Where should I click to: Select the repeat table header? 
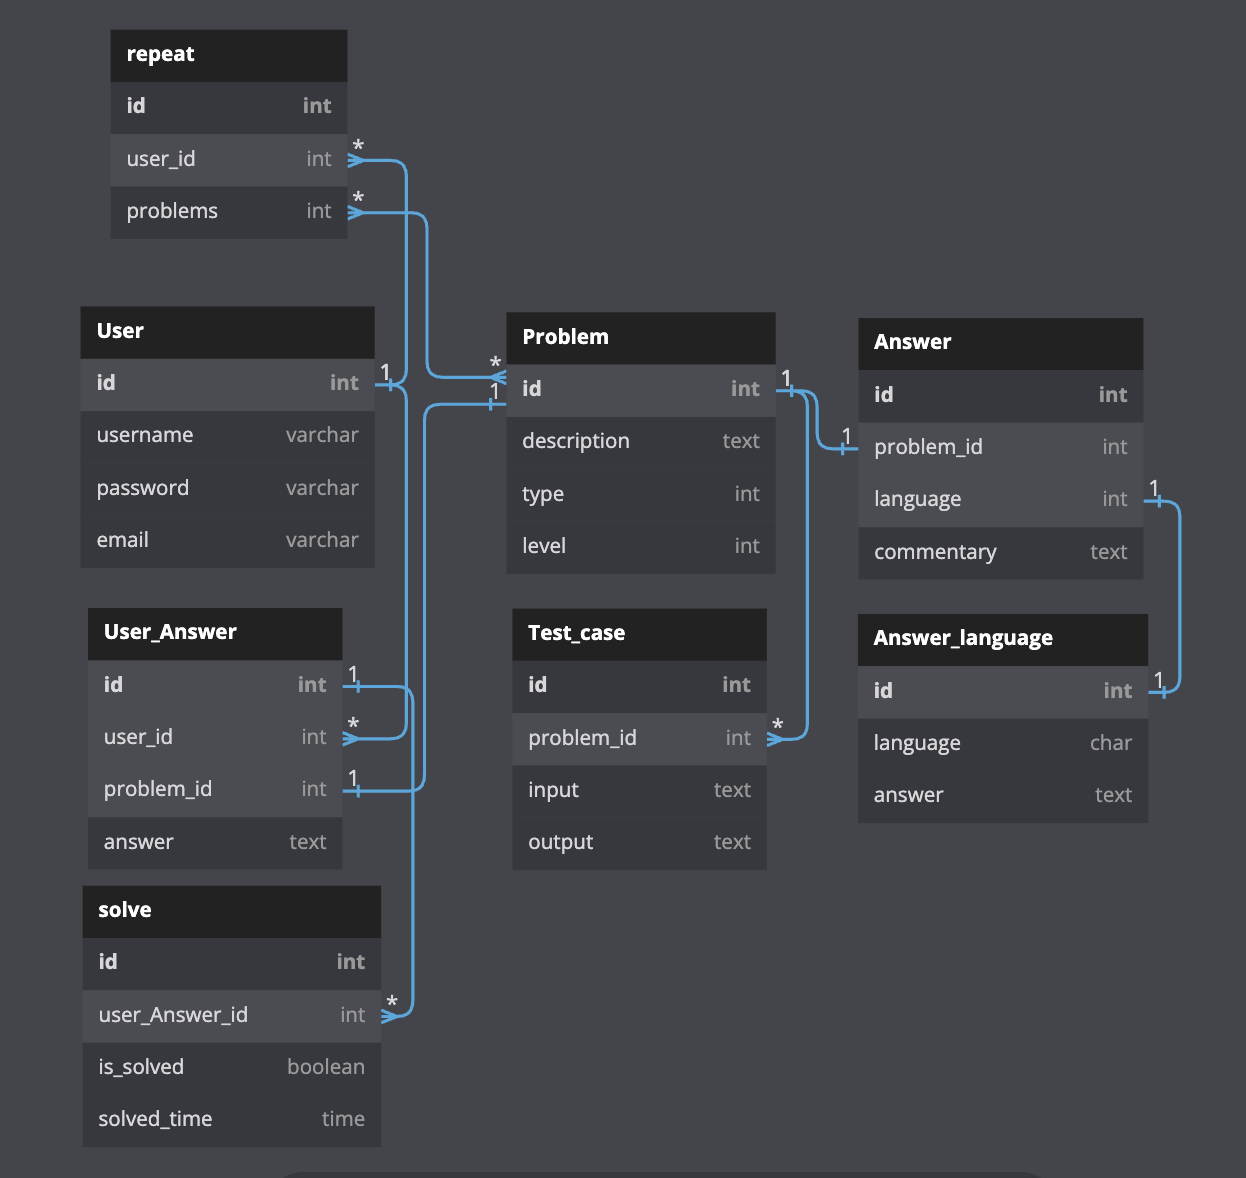229,55
